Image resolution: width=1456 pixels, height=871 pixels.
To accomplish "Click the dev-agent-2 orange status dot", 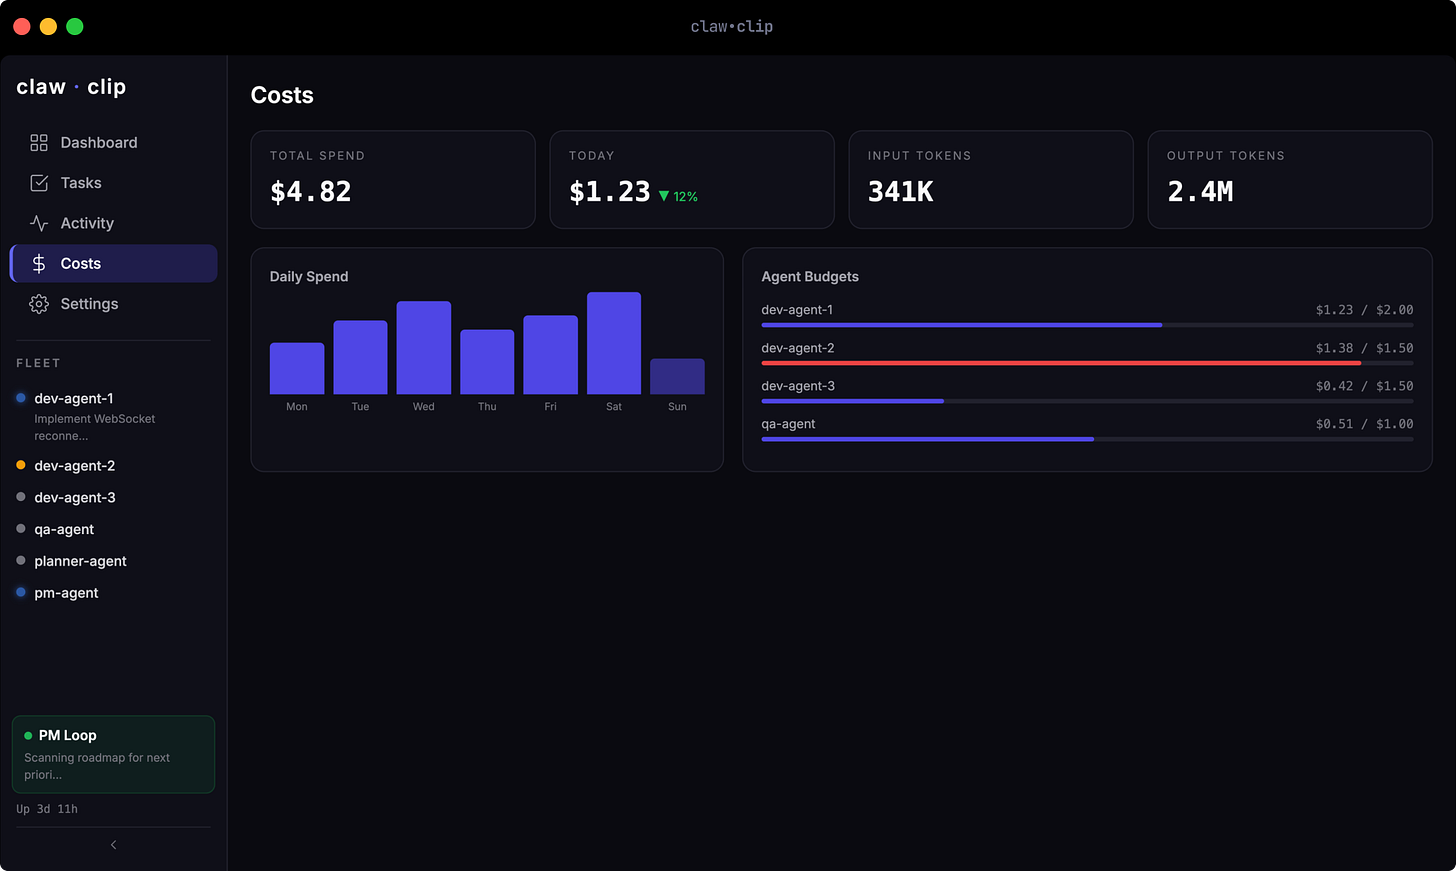I will (21, 465).
